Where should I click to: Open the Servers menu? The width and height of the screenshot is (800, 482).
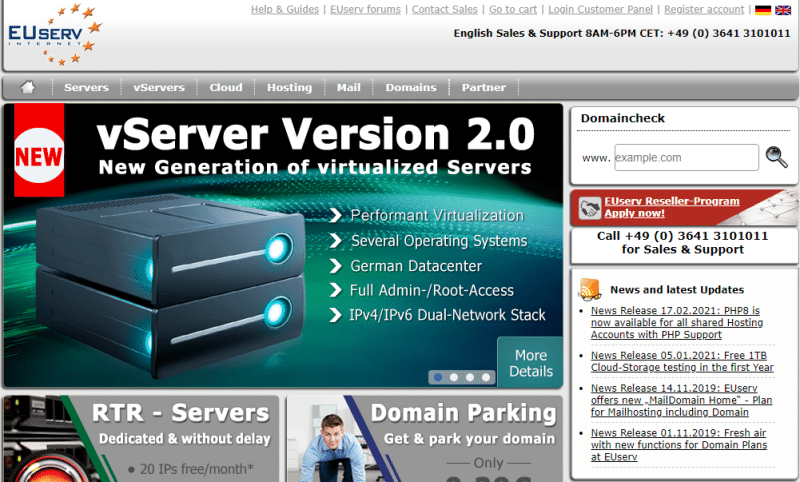tap(86, 87)
